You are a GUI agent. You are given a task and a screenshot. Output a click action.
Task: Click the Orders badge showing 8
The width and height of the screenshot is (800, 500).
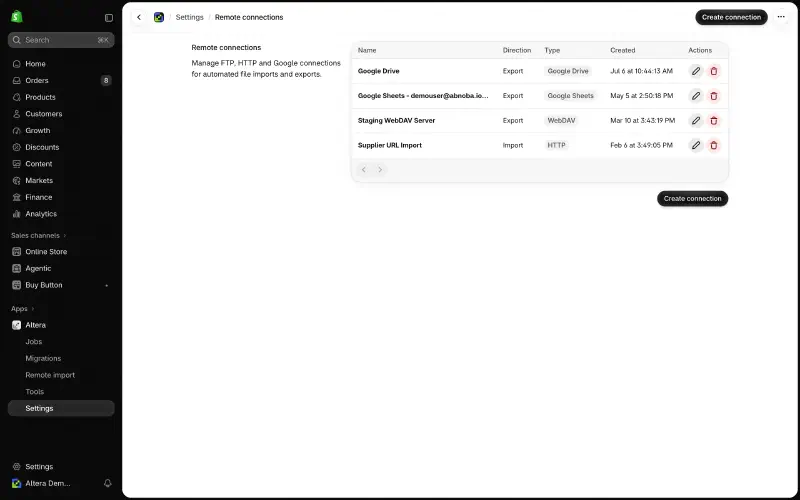pyautogui.click(x=106, y=81)
